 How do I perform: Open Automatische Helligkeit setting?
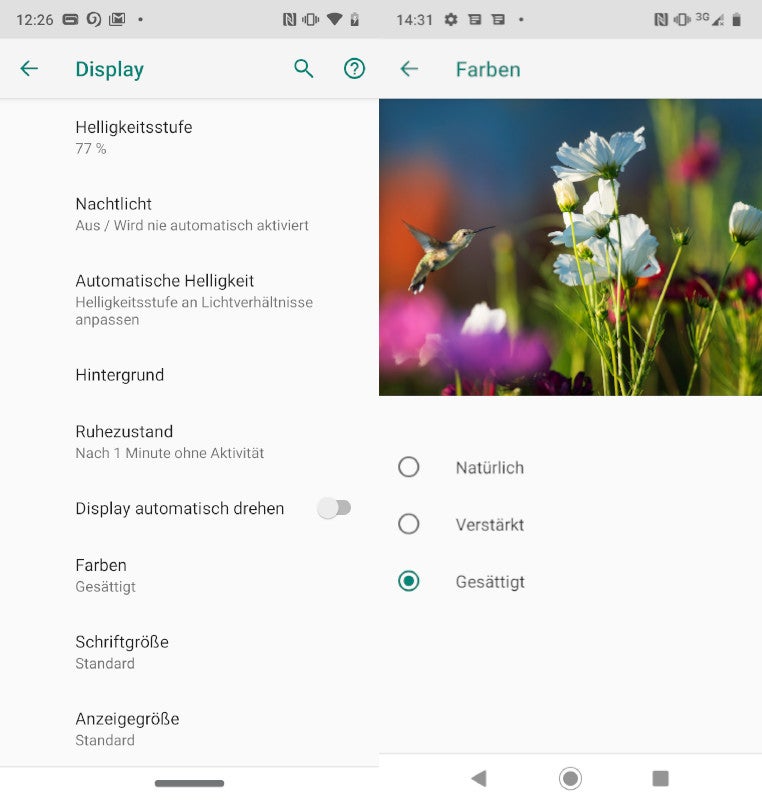189,299
